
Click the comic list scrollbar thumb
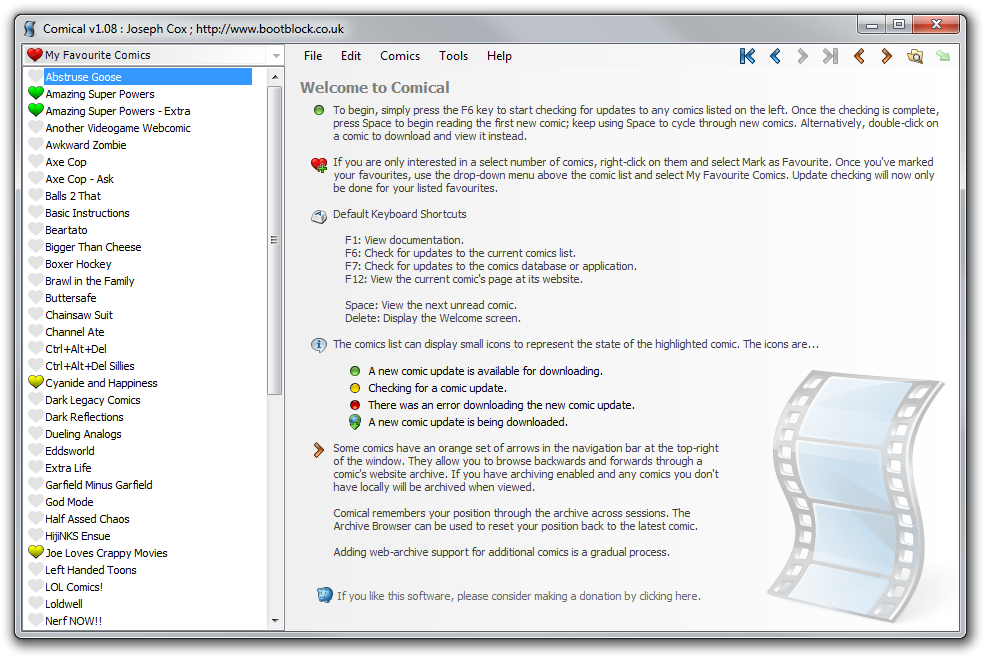[275, 240]
